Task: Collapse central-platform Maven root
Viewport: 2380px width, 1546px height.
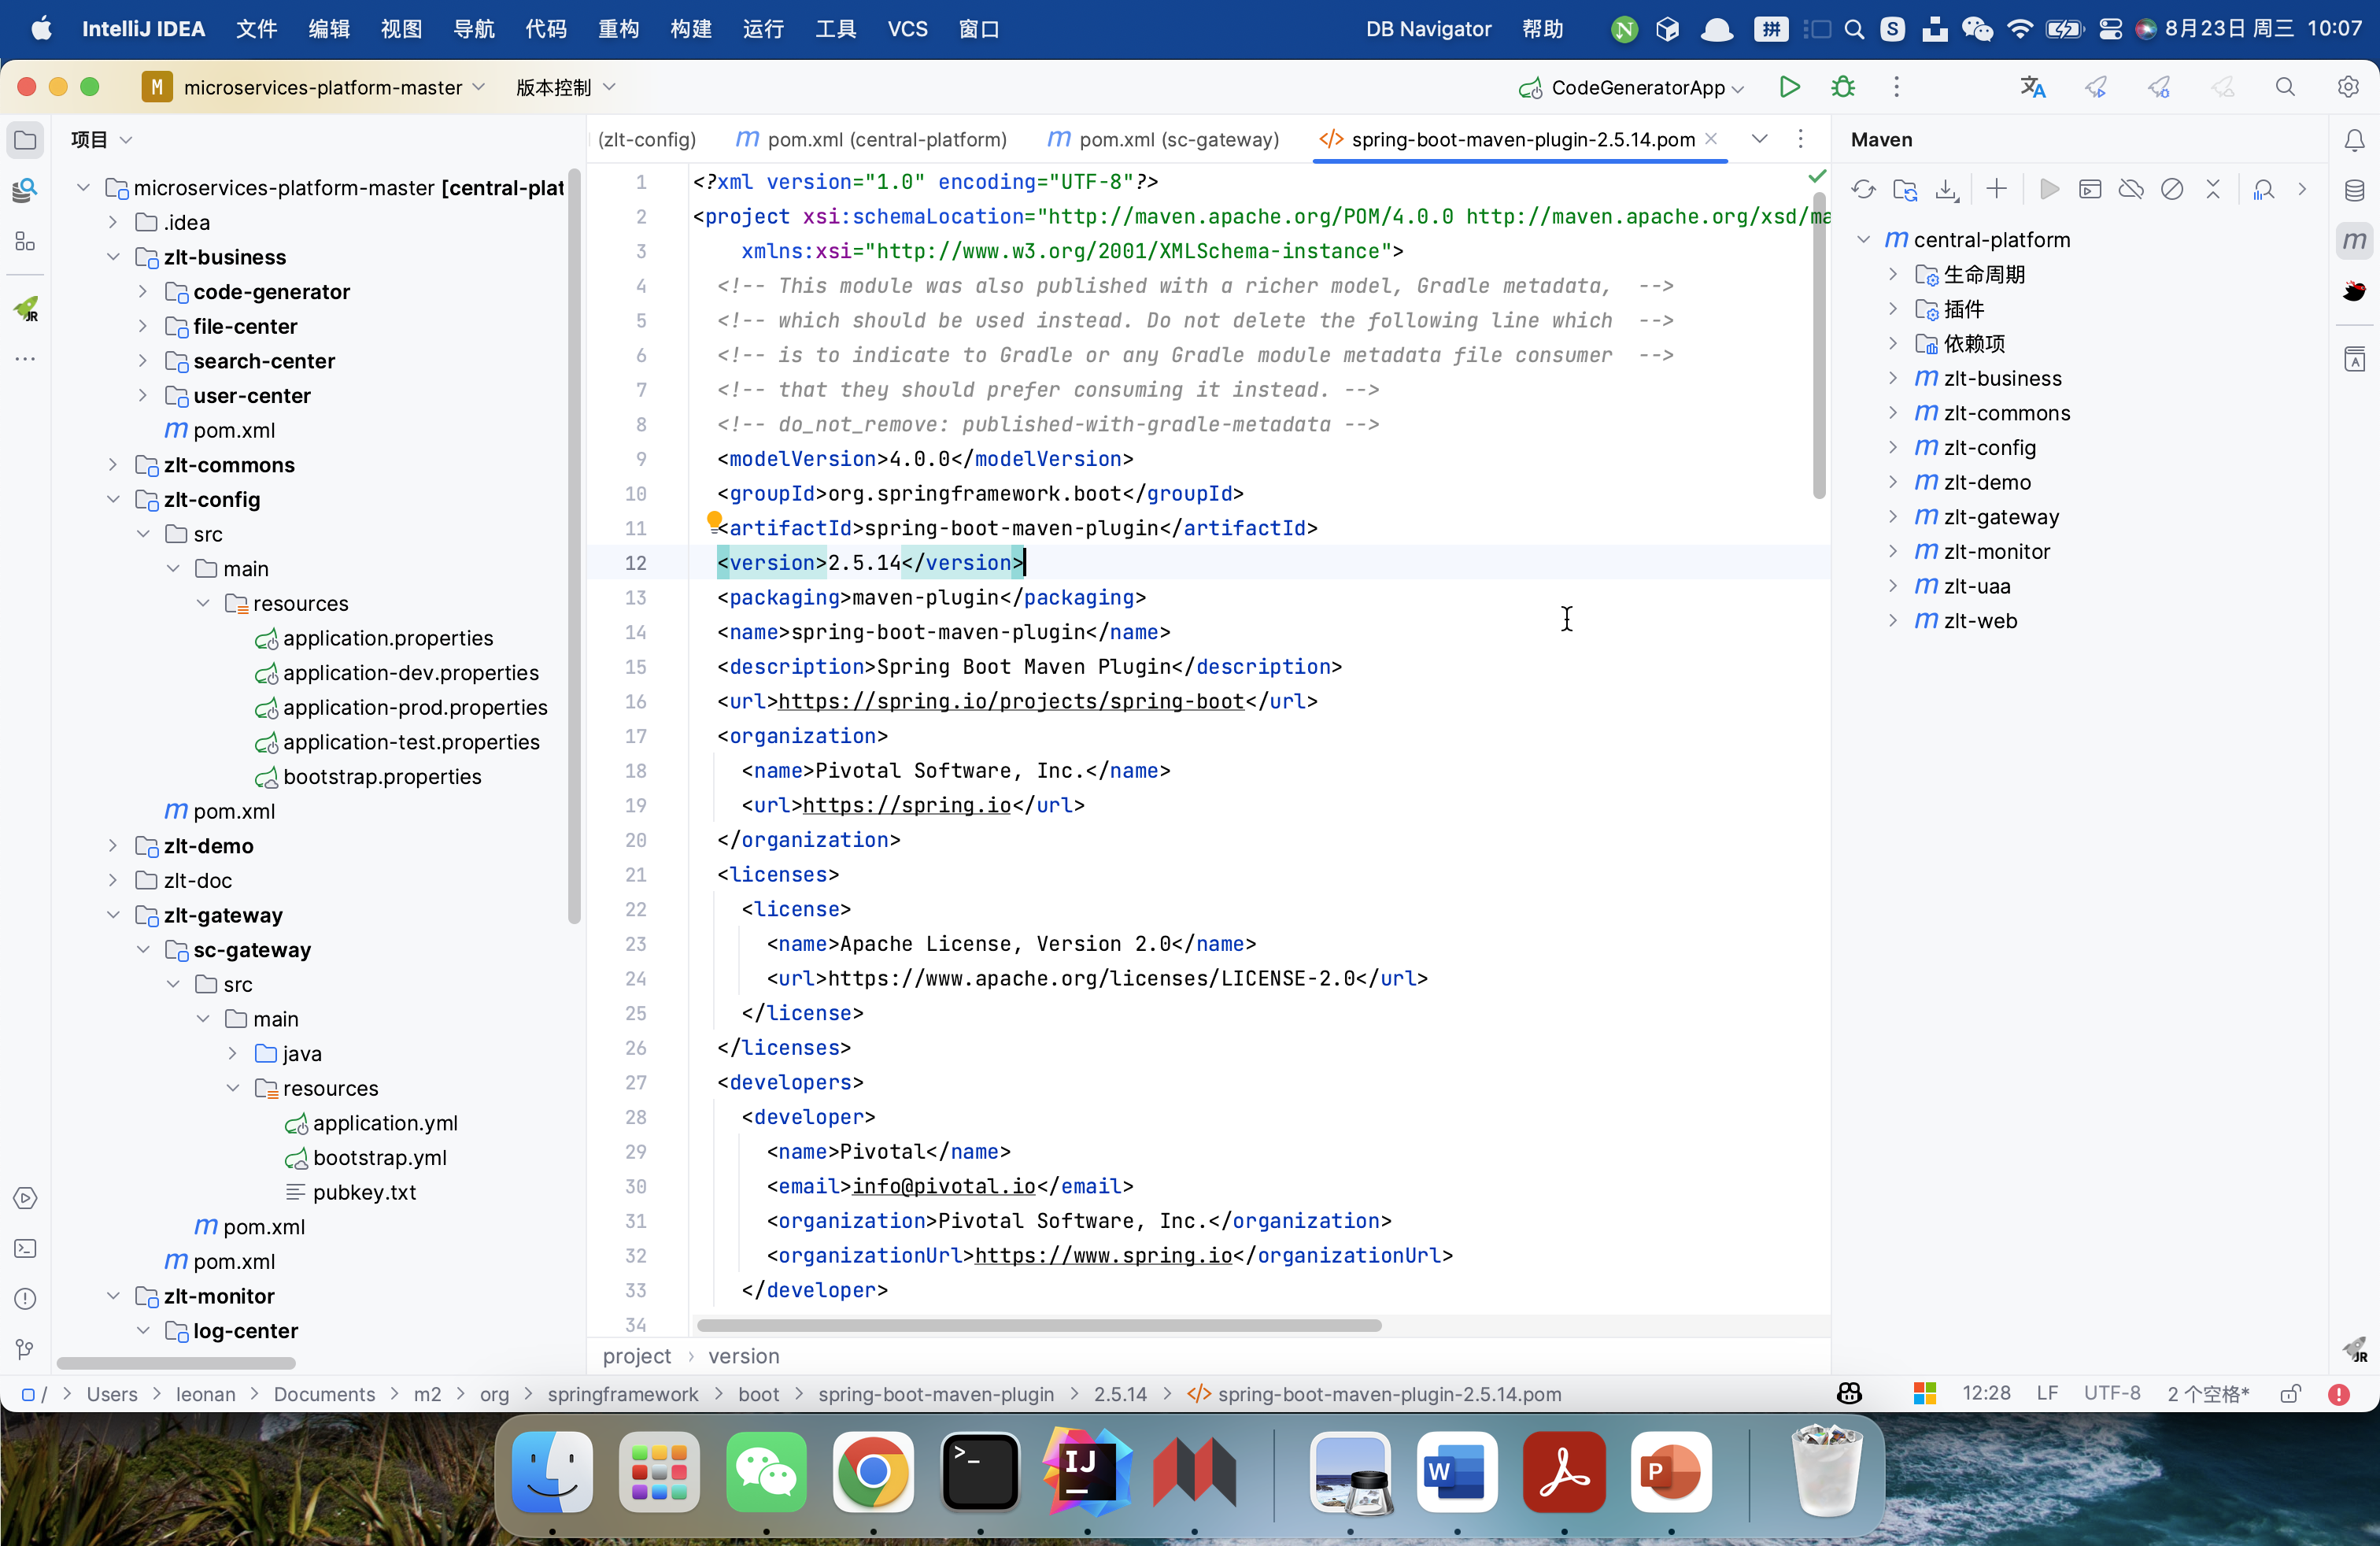Action: click(x=1863, y=239)
